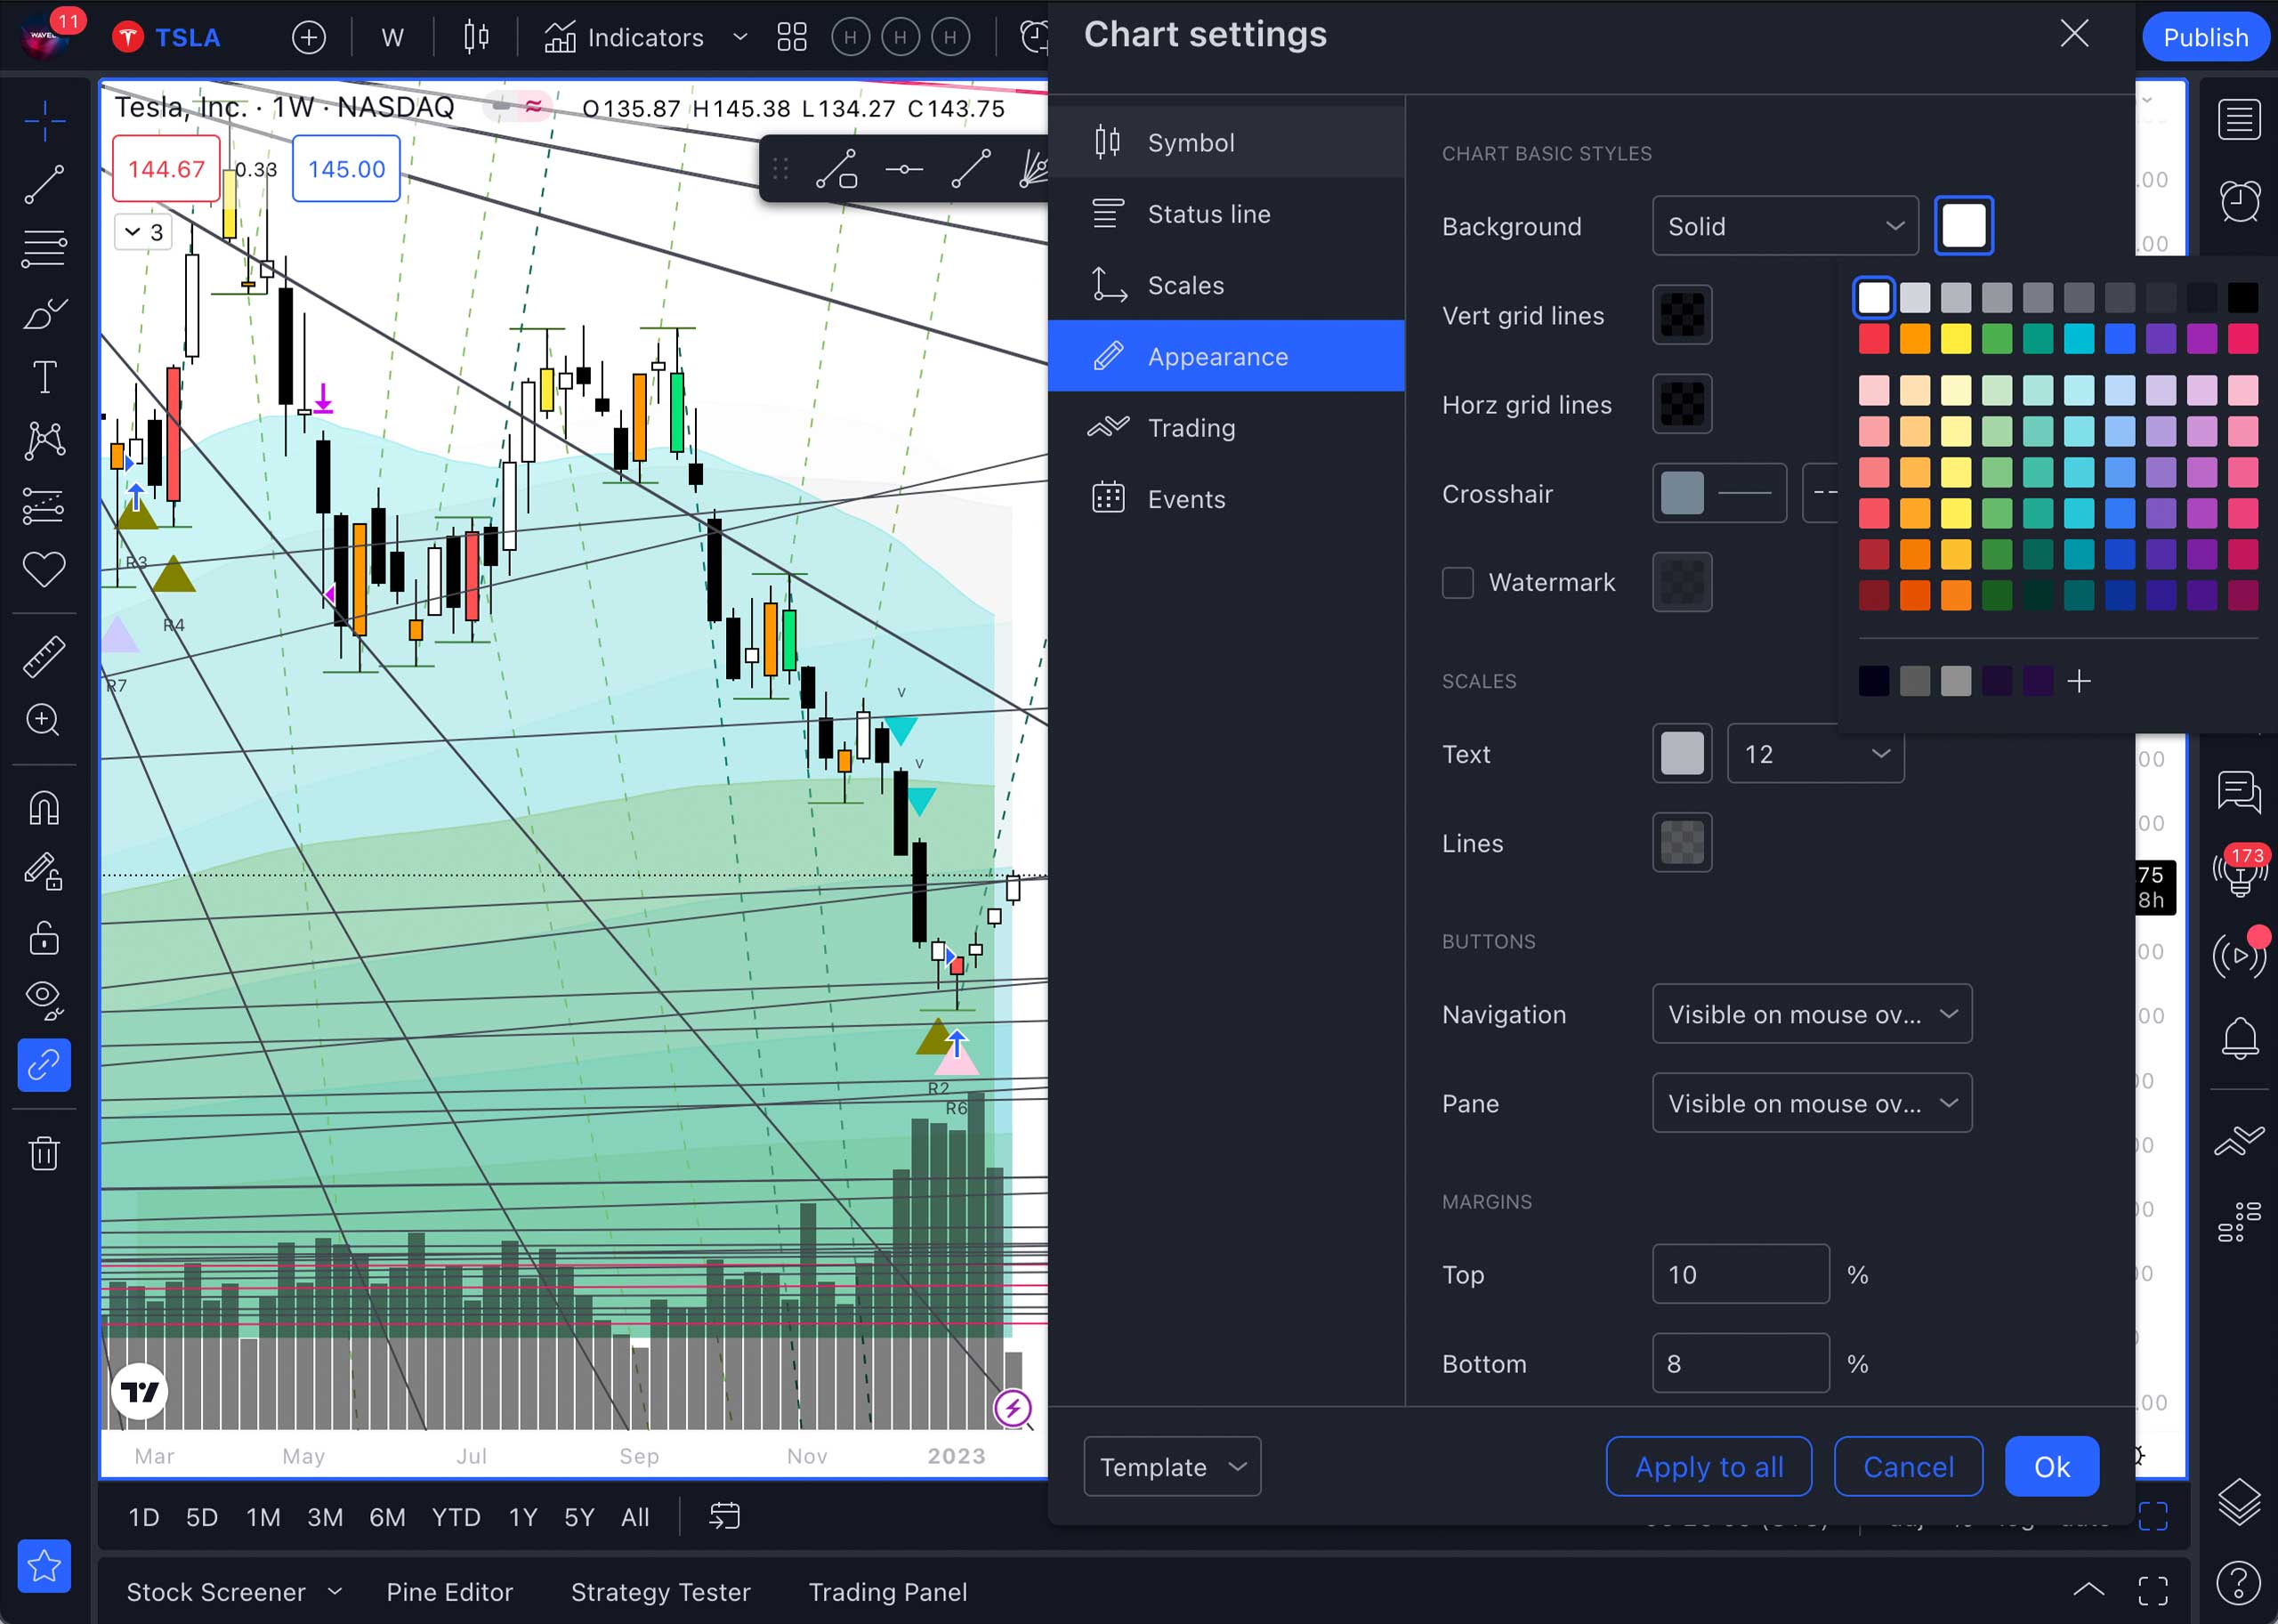The height and width of the screenshot is (1624, 2278).
Task: Click the Bottom margin input field
Action: tap(1741, 1363)
